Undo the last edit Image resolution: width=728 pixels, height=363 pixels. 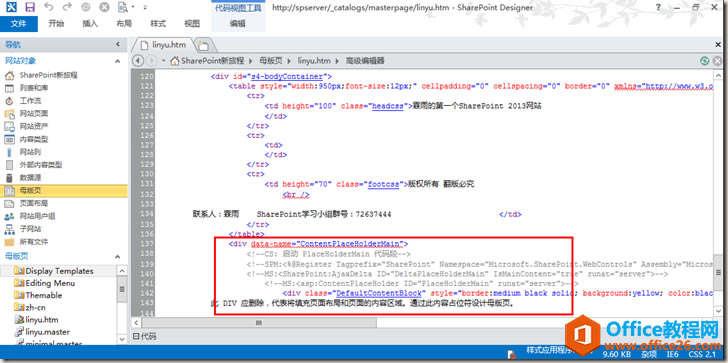[x=49, y=7]
